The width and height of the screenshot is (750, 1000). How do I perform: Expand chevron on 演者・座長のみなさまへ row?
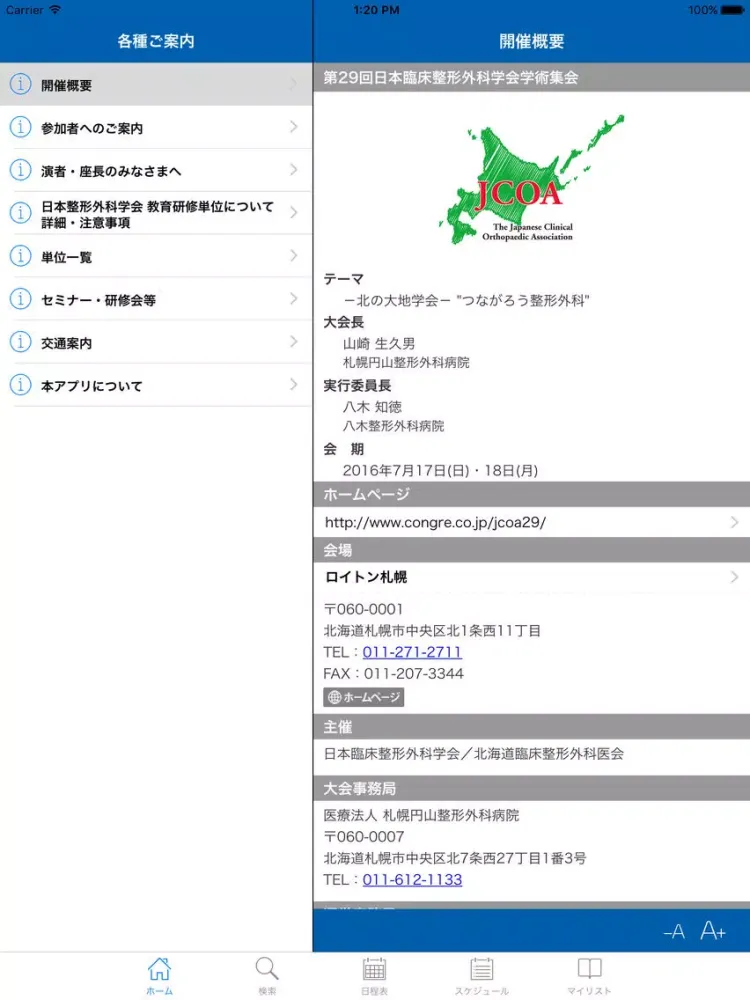(293, 170)
